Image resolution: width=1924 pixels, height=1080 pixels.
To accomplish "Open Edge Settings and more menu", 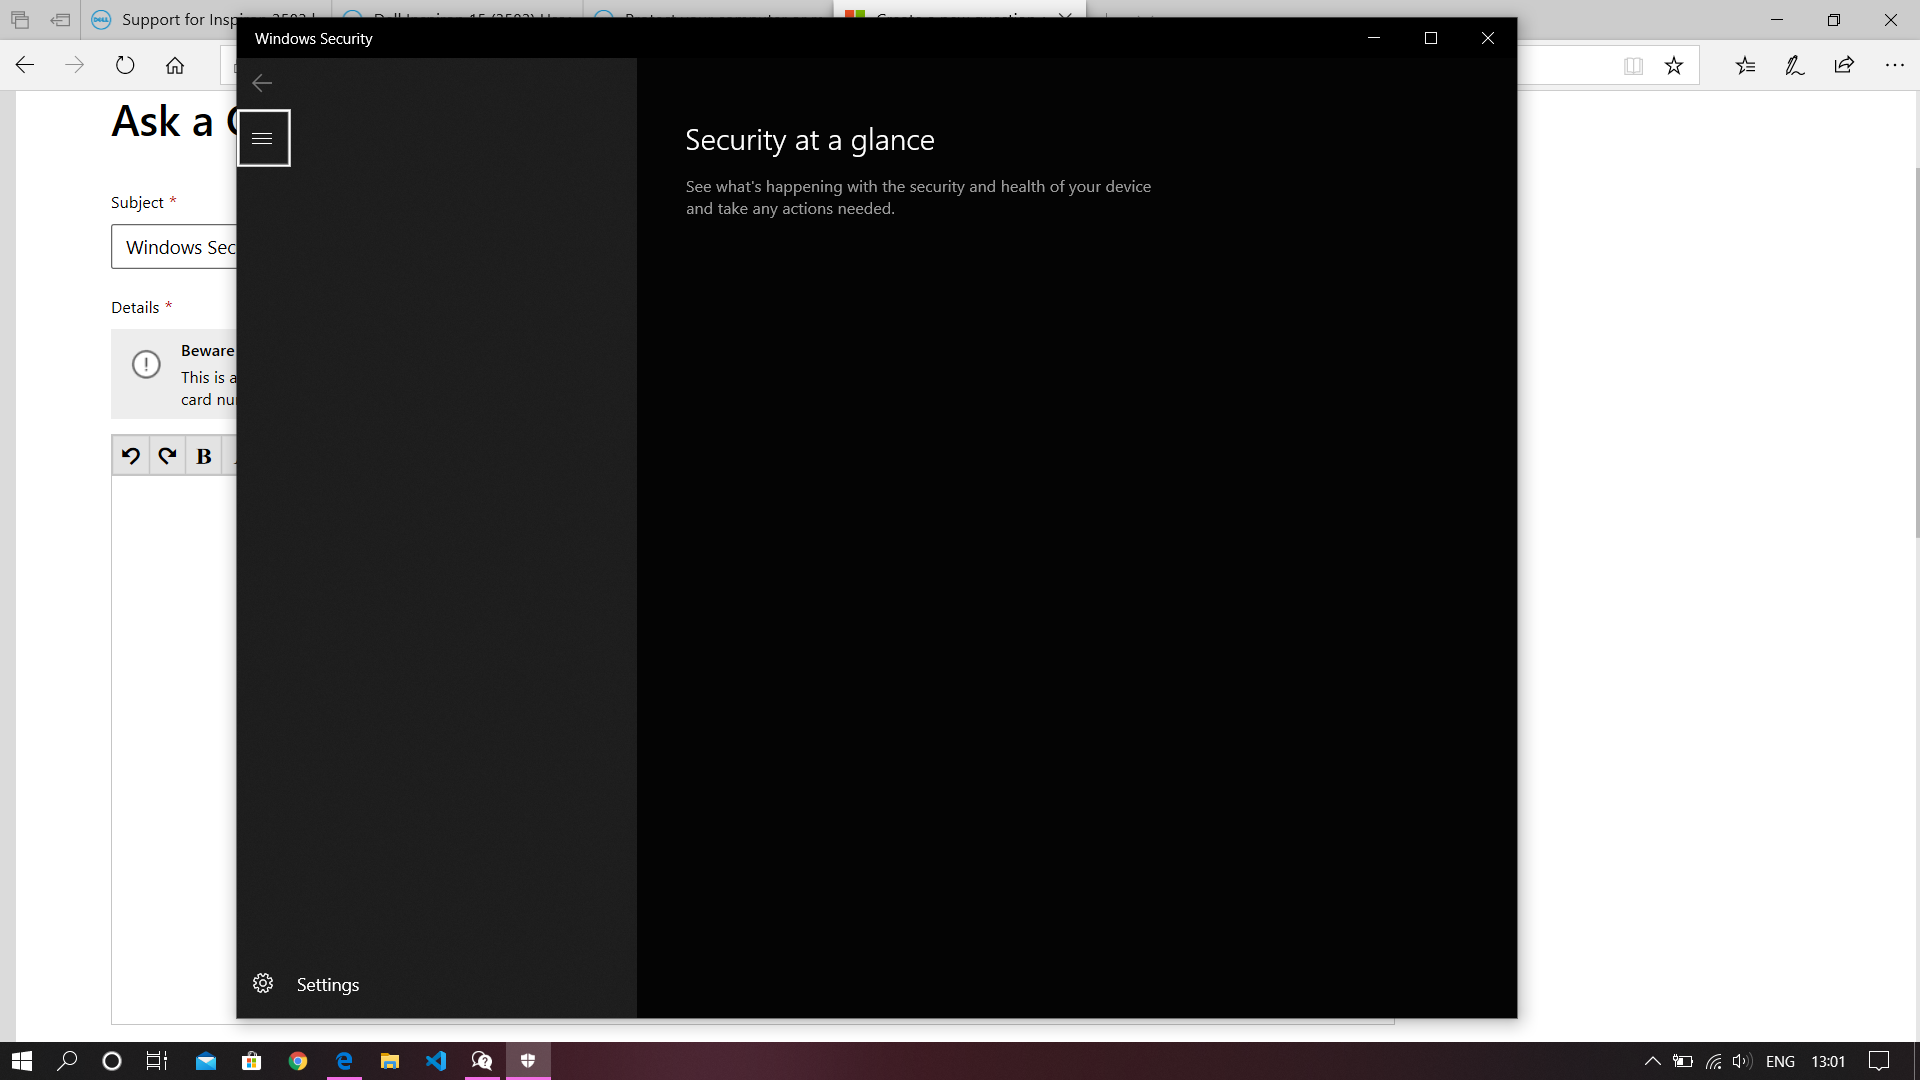I will [1895, 66].
